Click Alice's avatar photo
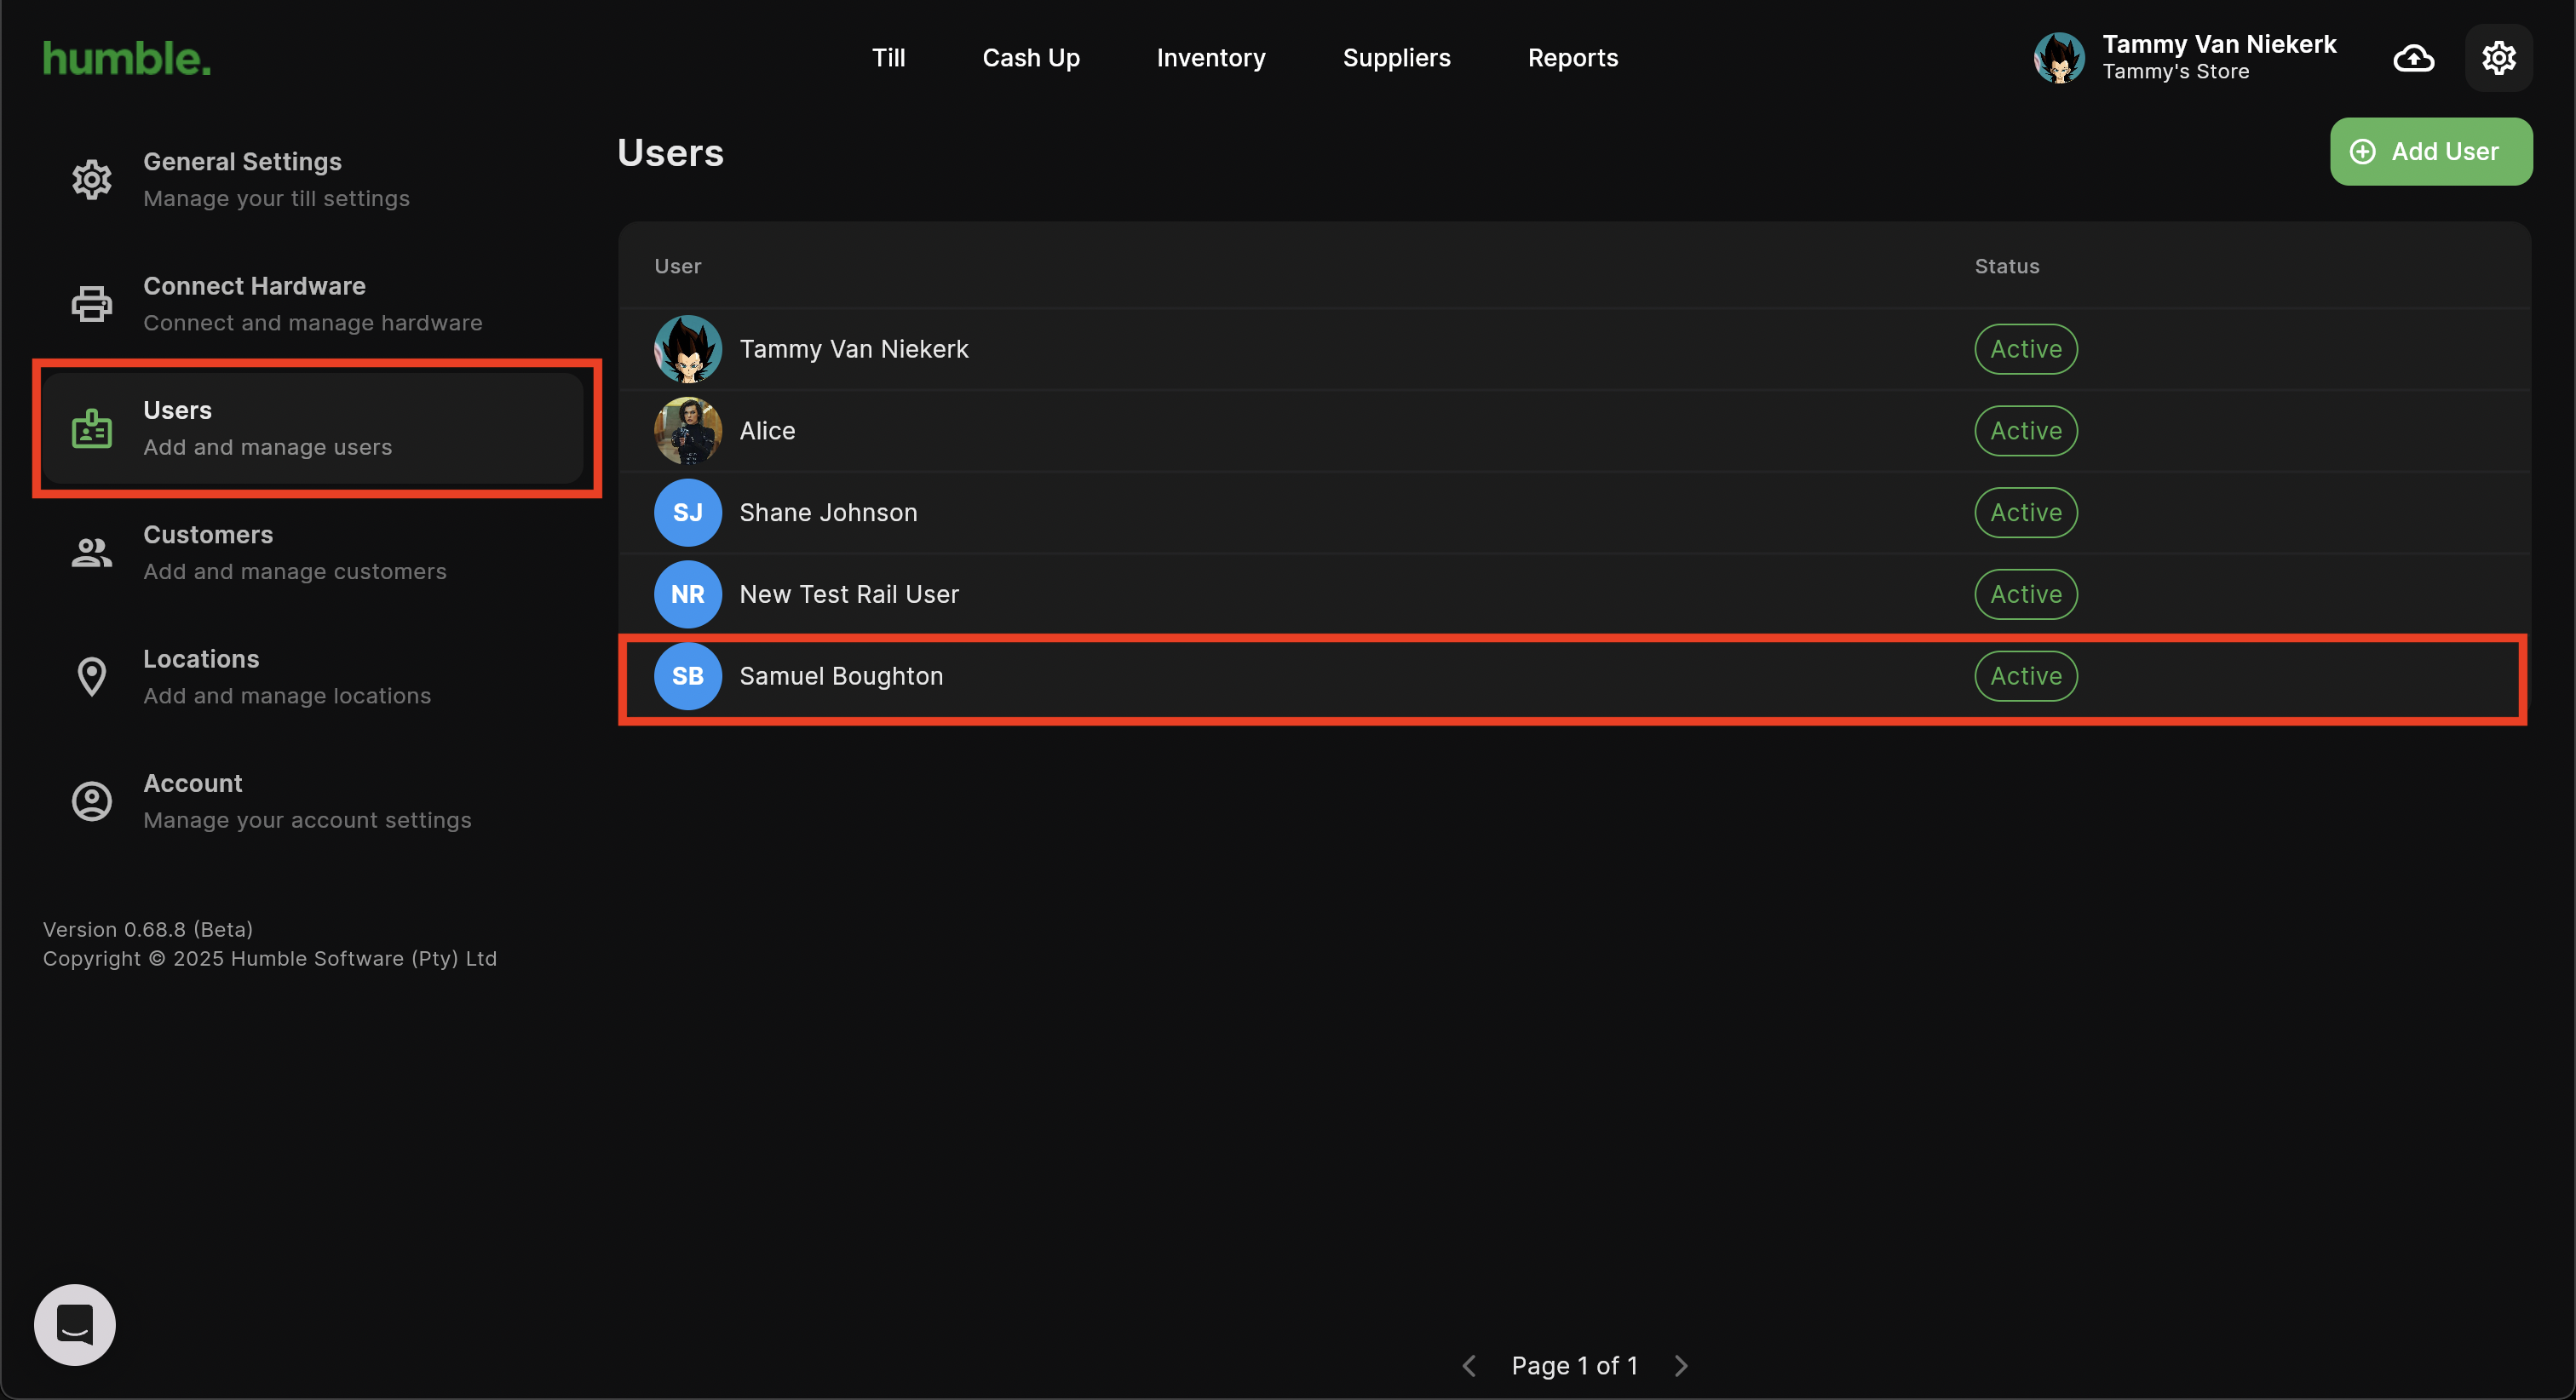 (x=688, y=431)
